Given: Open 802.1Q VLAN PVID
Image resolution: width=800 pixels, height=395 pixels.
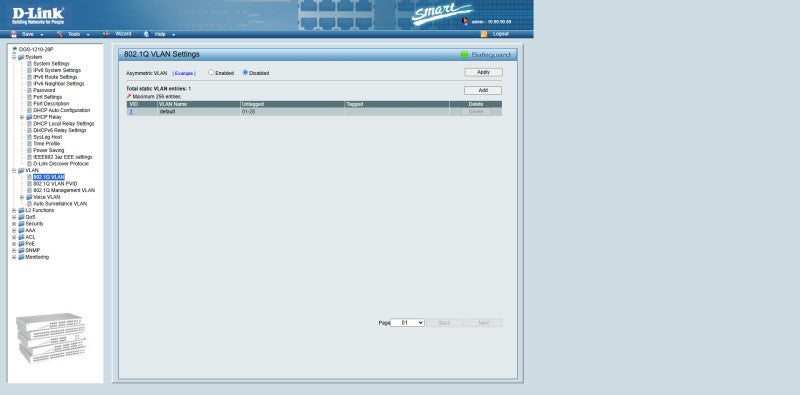Looking at the screenshot, I should click(x=55, y=184).
